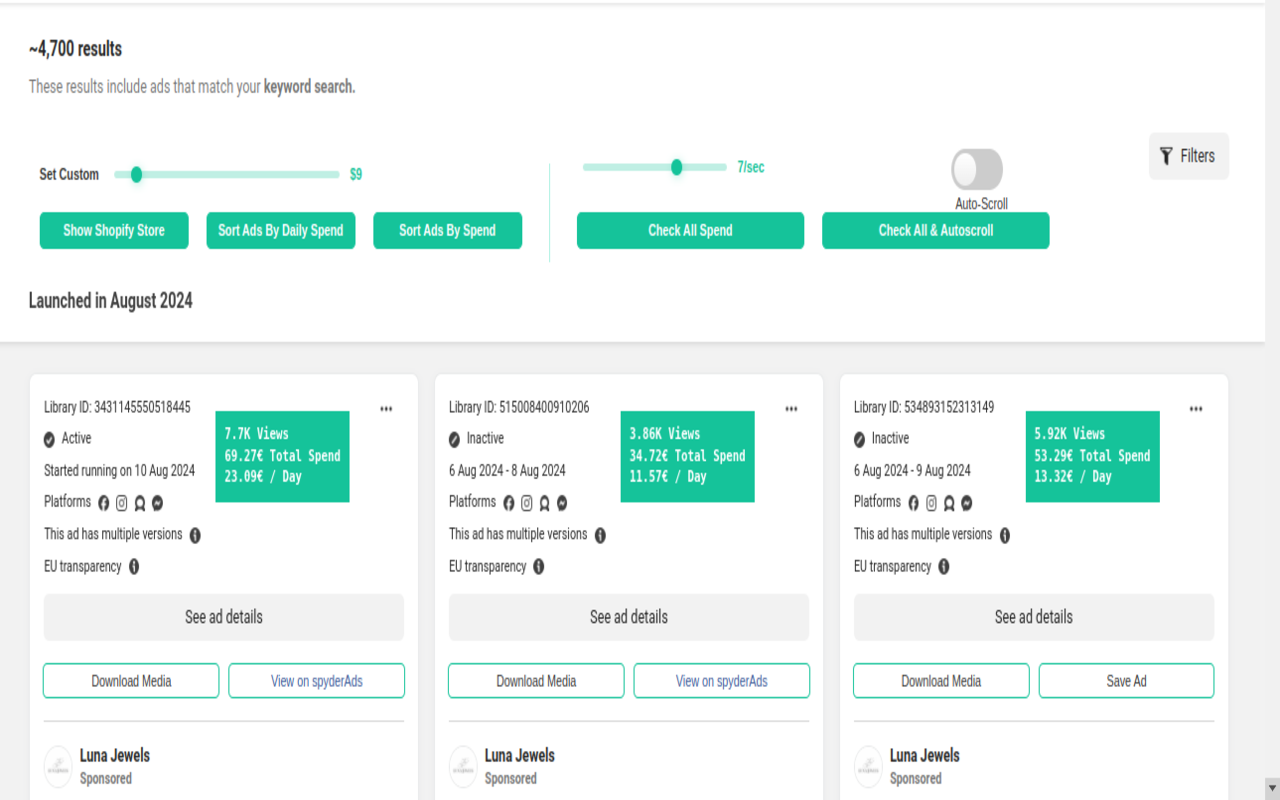Click the Audience Network icon on first ad
1280x800 pixels.
click(x=140, y=502)
